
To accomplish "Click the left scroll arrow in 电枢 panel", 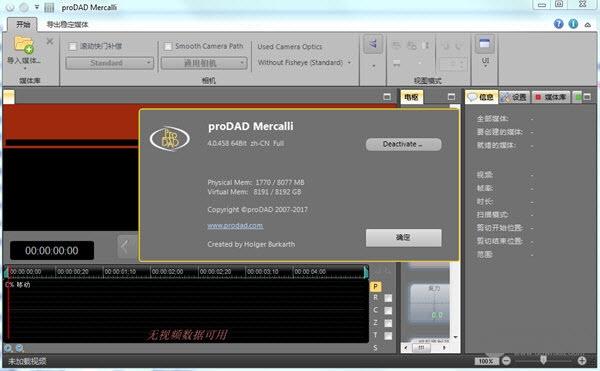I will click(x=406, y=348).
